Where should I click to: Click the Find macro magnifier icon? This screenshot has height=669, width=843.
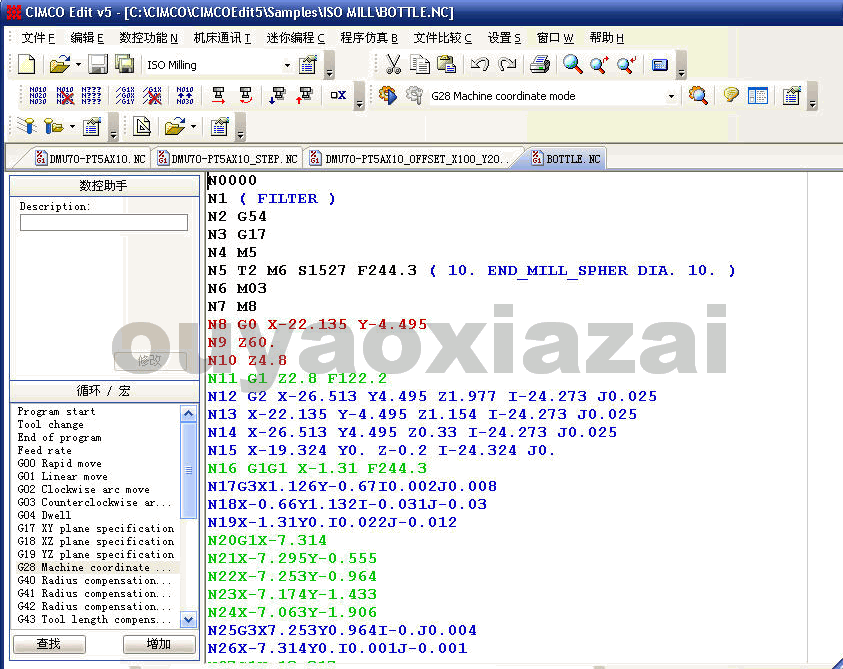pyautogui.click(x=698, y=96)
